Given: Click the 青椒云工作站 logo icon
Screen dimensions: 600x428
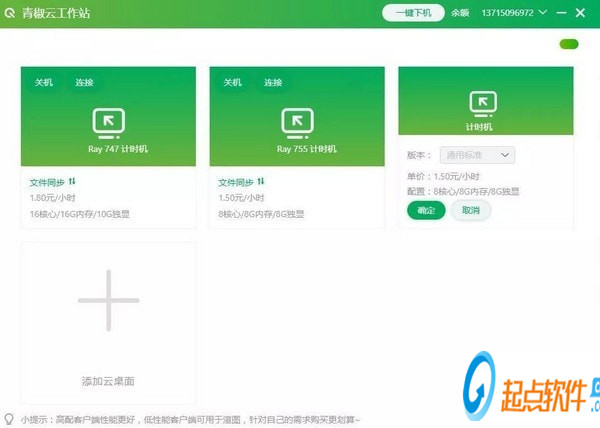Looking at the screenshot, I should coord(10,13).
